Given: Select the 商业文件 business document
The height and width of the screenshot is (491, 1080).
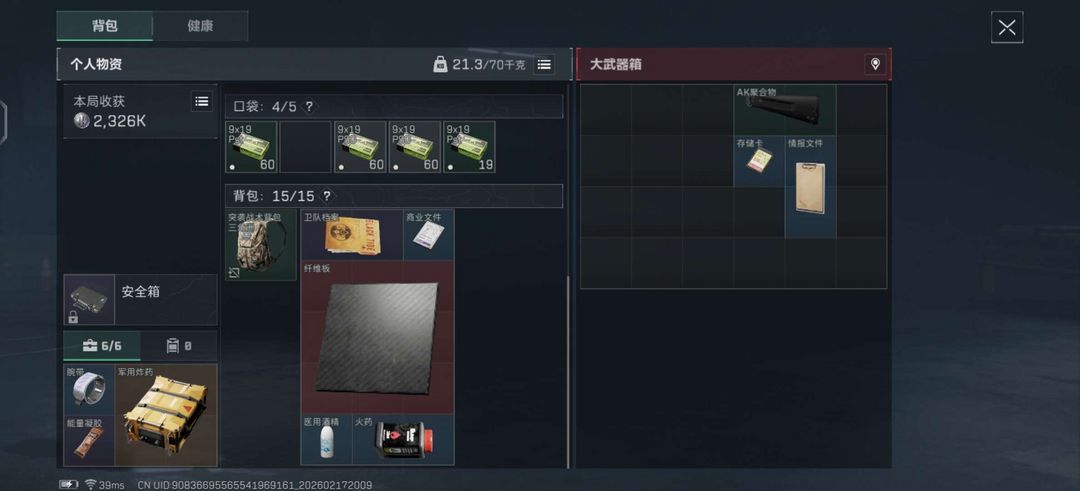Looking at the screenshot, I should [428, 234].
